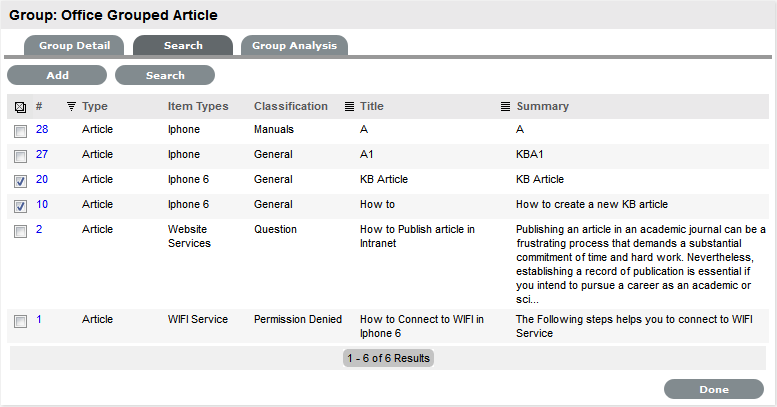Click article number 2 link
This screenshot has width=777, height=407.
coord(39,230)
